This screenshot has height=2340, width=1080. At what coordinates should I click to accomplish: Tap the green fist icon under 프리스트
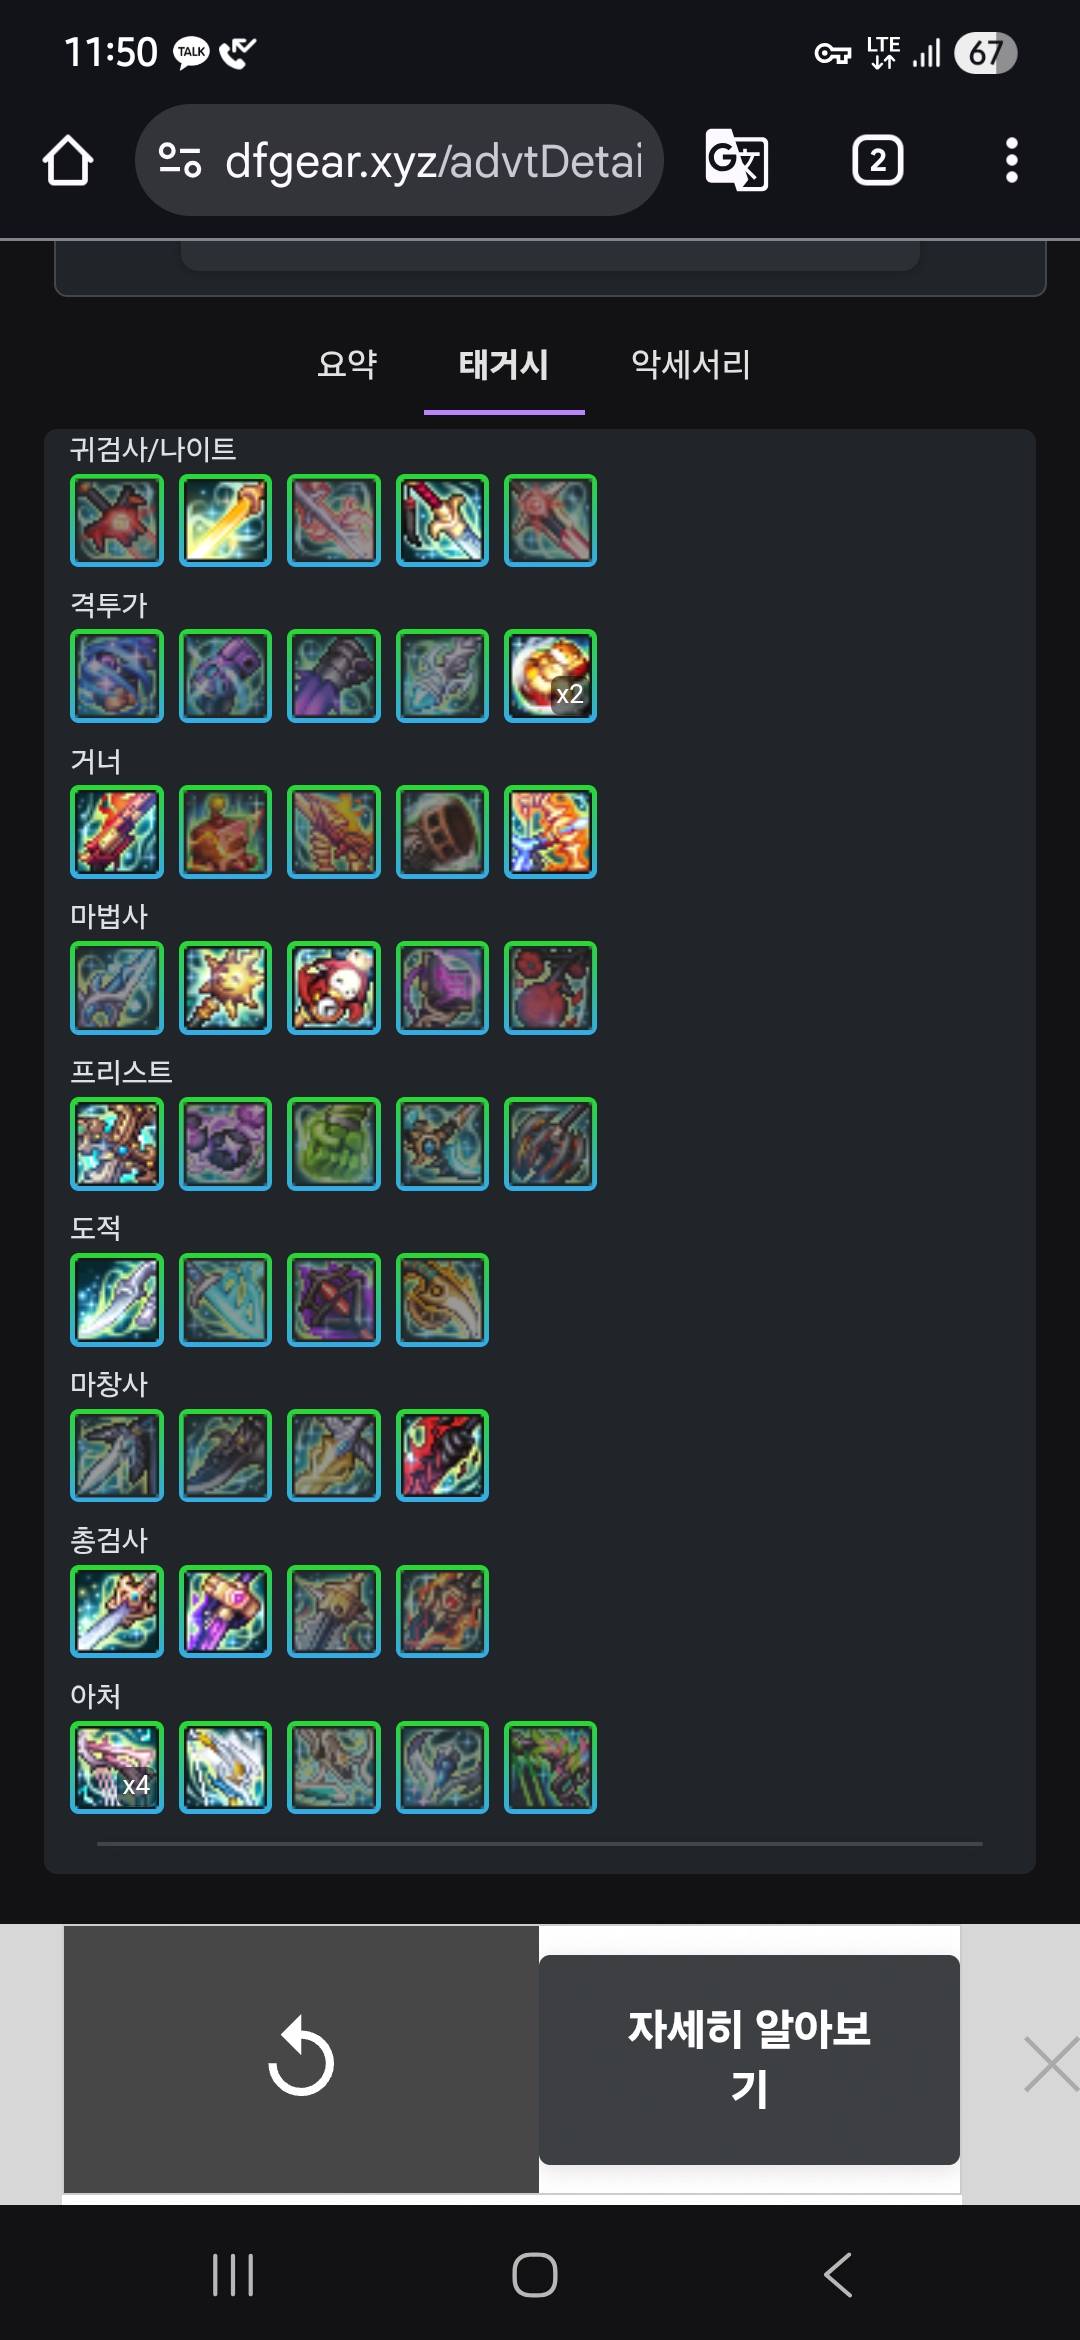[334, 1144]
